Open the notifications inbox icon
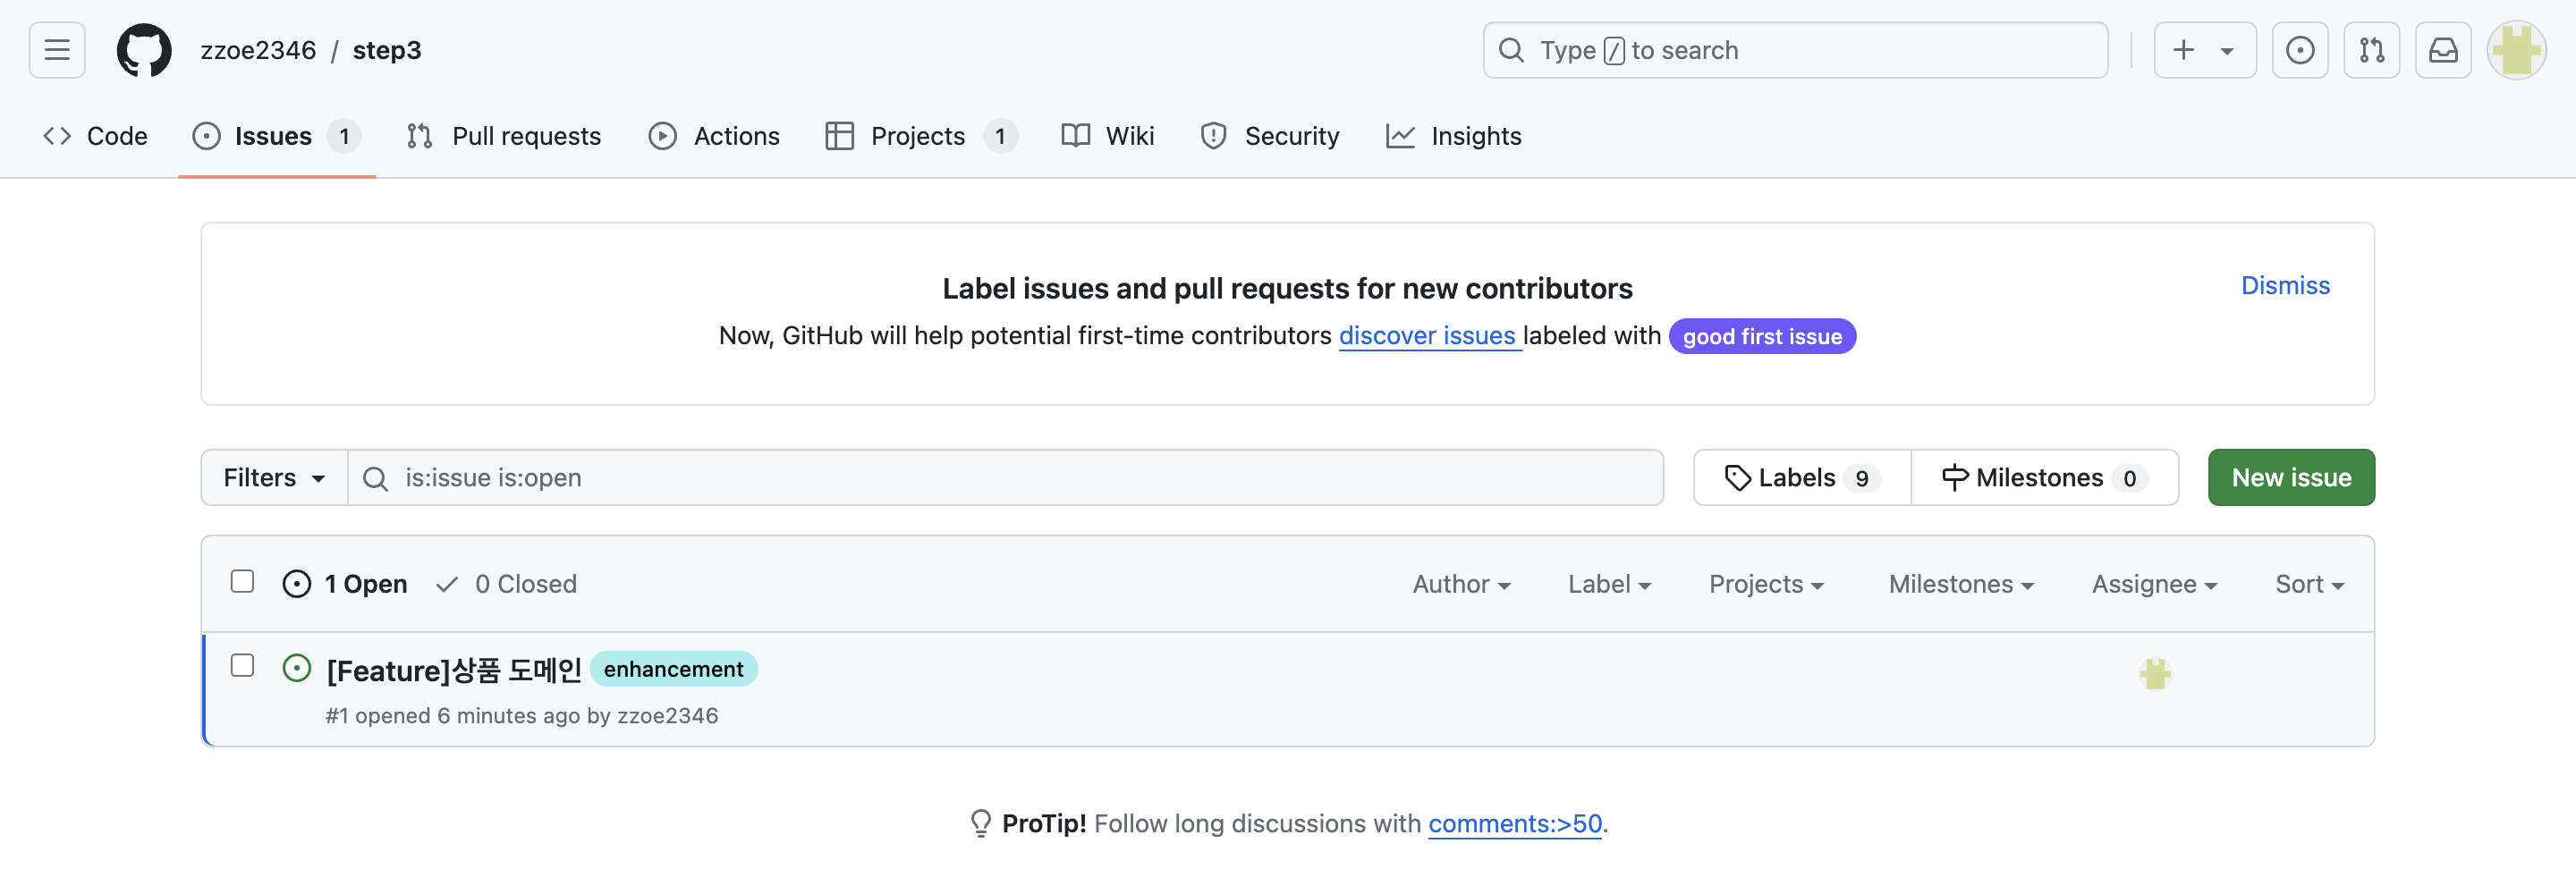This screenshot has height=894, width=2576. (x=2442, y=50)
